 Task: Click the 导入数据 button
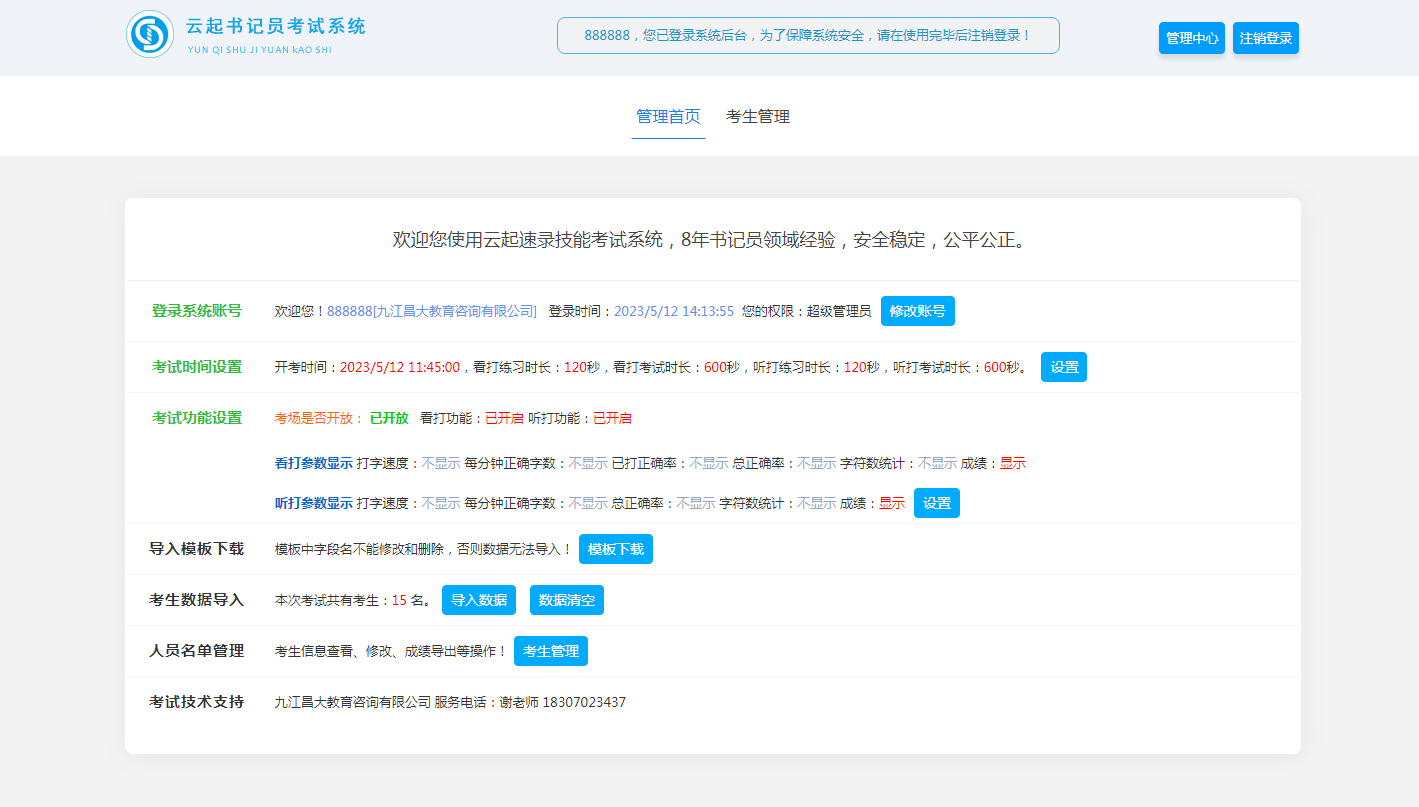click(x=479, y=600)
